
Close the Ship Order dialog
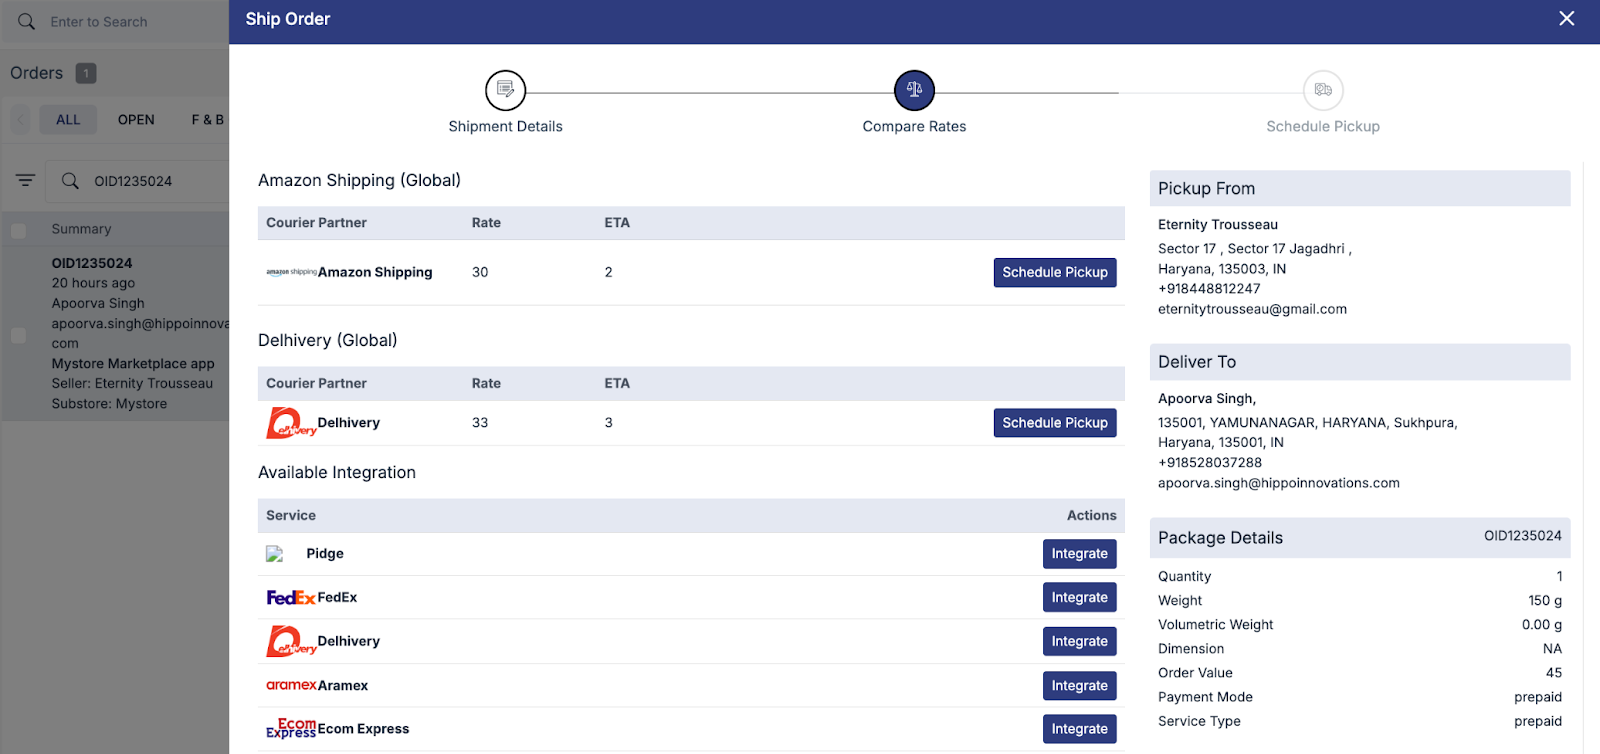point(1566,19)
